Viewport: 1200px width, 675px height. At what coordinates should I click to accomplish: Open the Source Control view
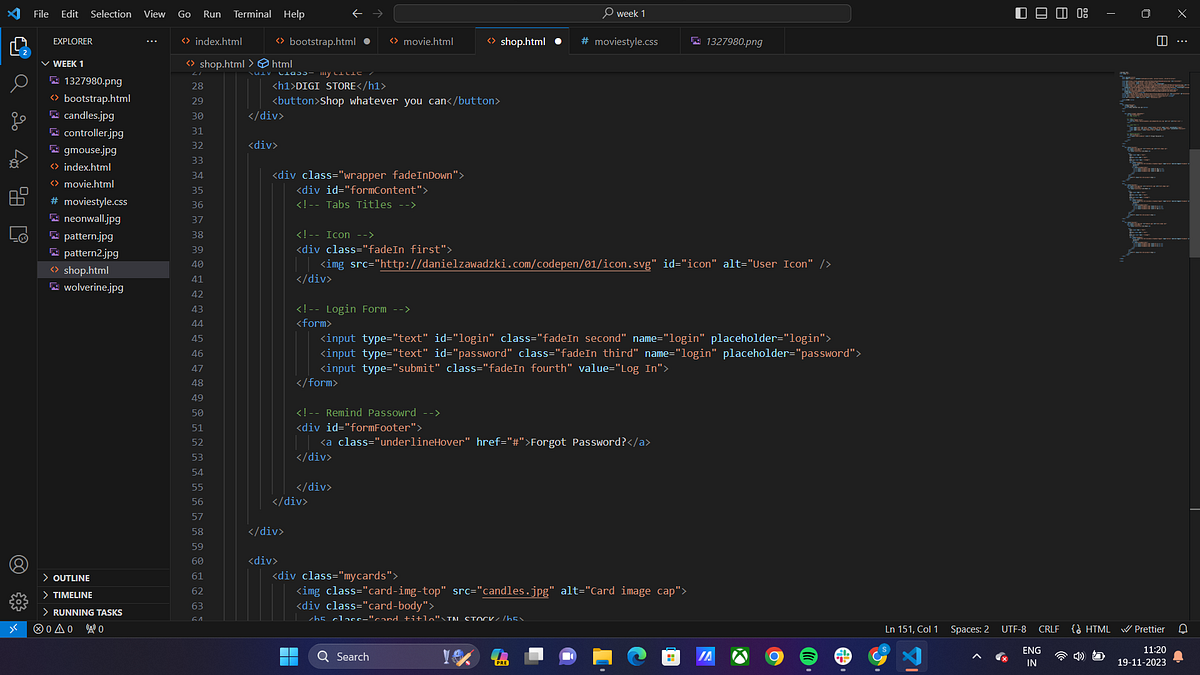(18, 121)
